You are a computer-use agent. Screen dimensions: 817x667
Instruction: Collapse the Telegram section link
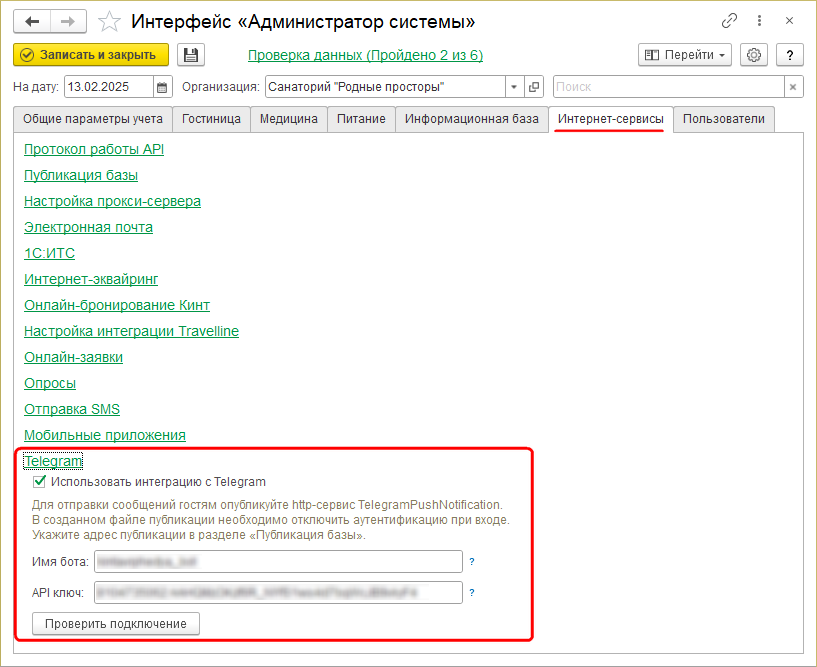54,462
